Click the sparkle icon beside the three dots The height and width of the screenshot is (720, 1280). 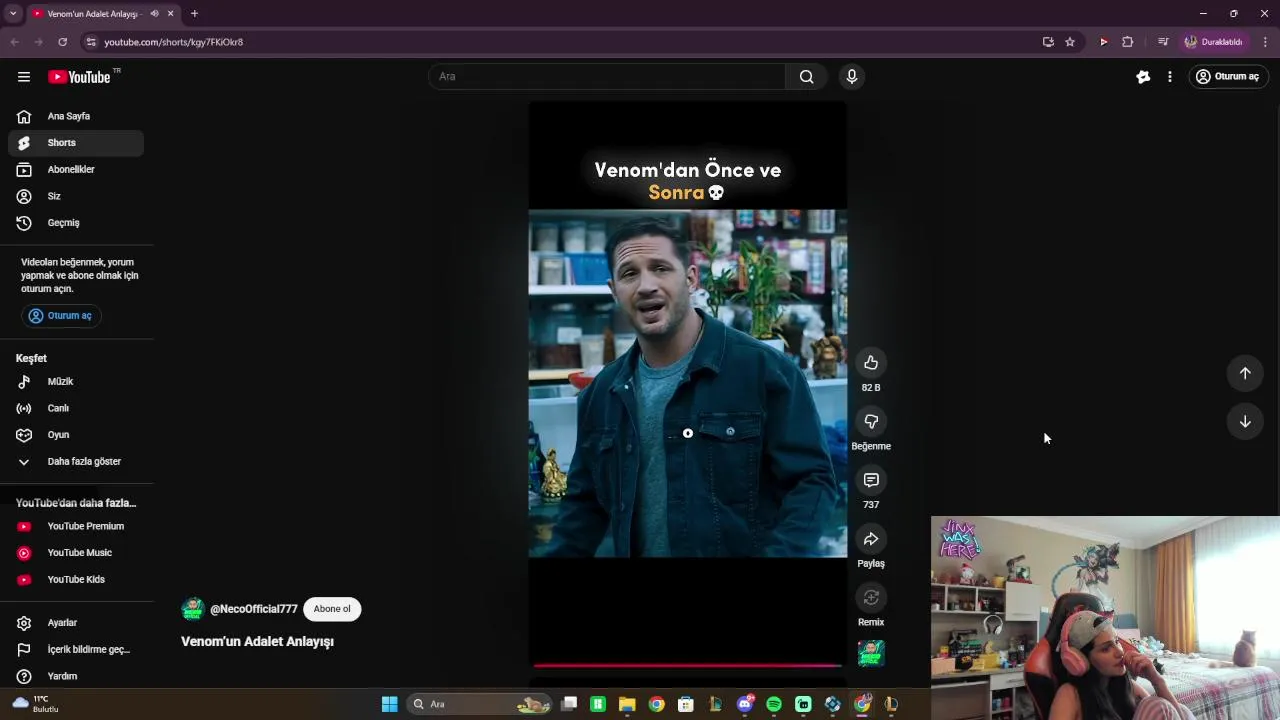pyautogui.click(x=1143, y=77)
